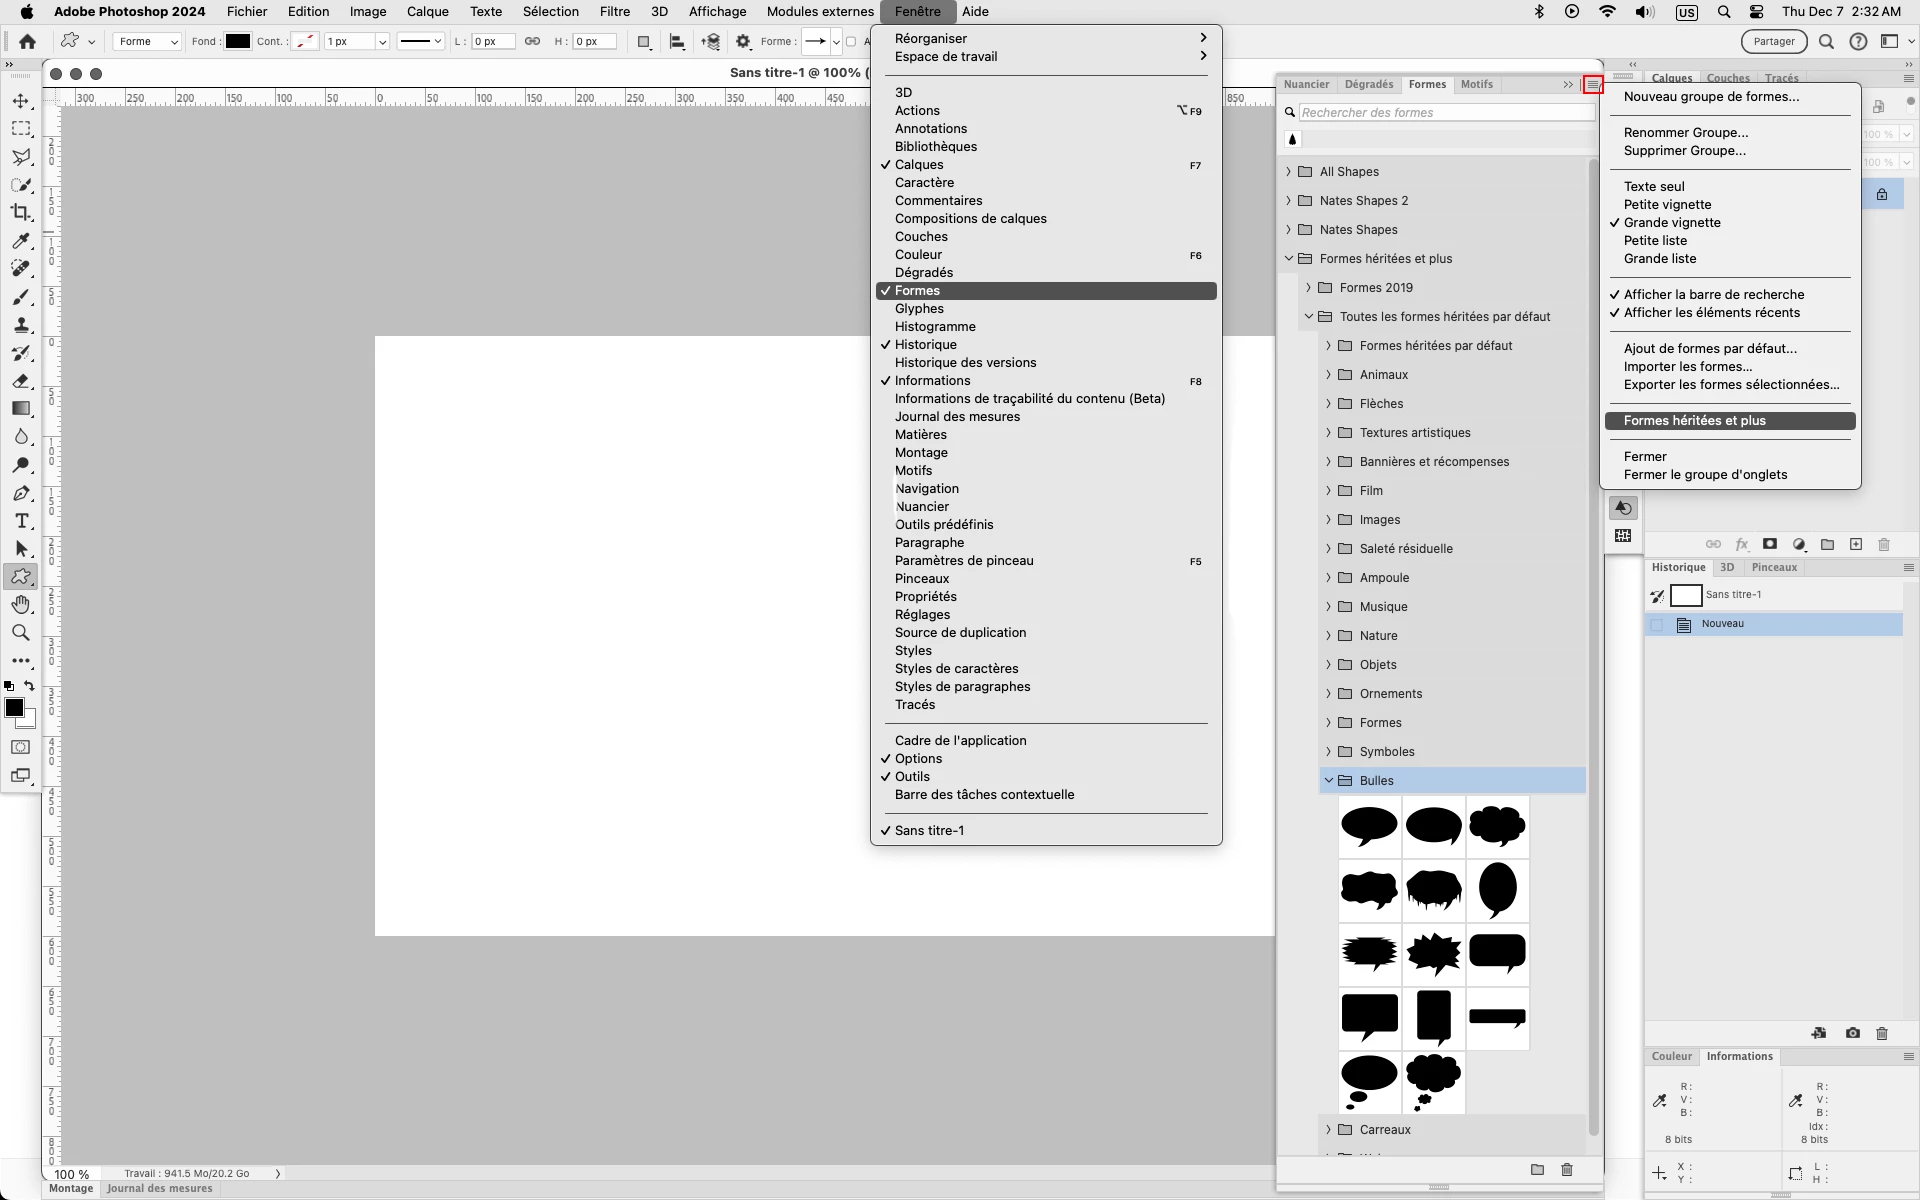Select Importer les formes menu entry
This screenshot has height=1200, width=1920.
1687,367
